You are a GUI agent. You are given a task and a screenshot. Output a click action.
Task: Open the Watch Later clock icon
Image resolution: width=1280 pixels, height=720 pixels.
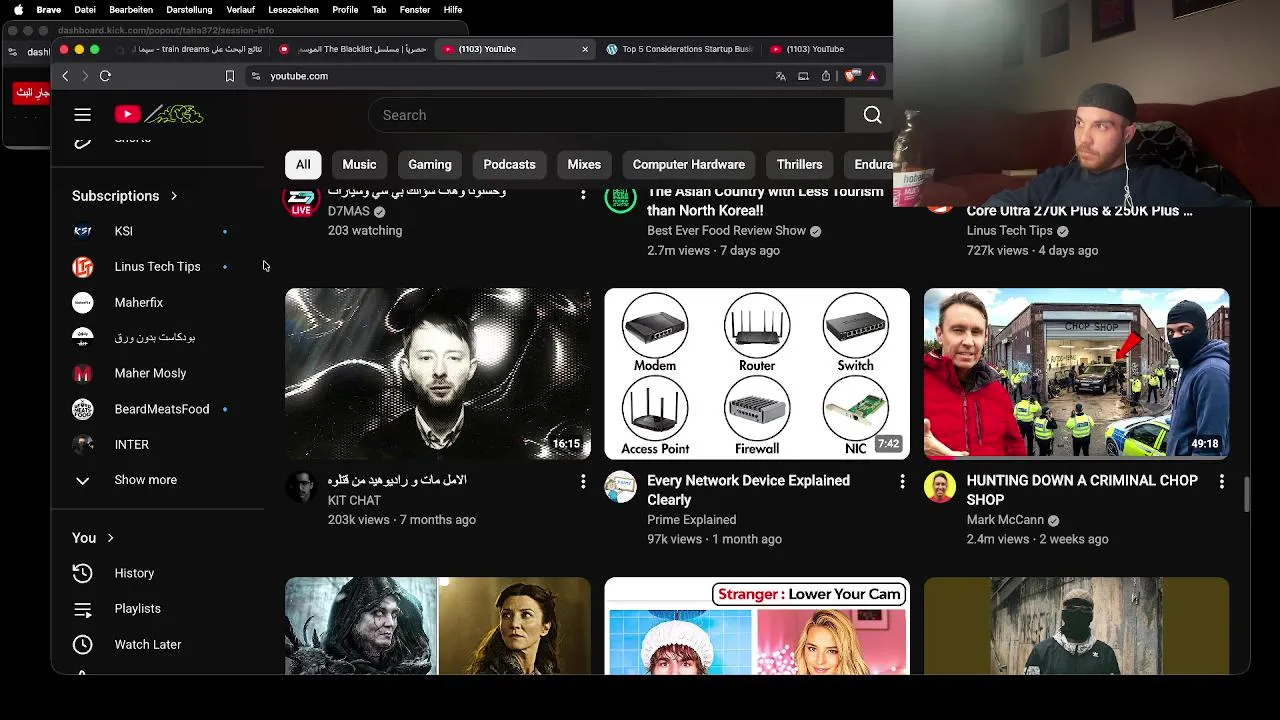tap(83, 645)
